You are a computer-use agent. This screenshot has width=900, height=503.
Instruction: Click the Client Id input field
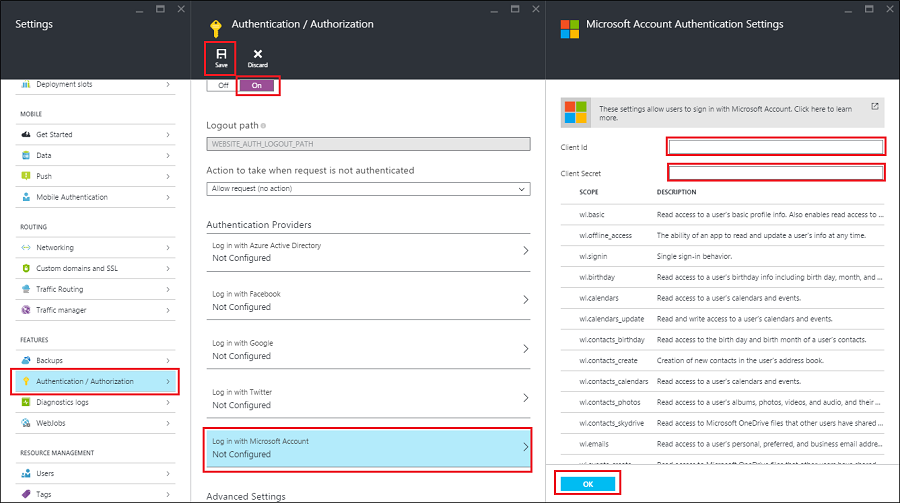[x=776, y=147]
